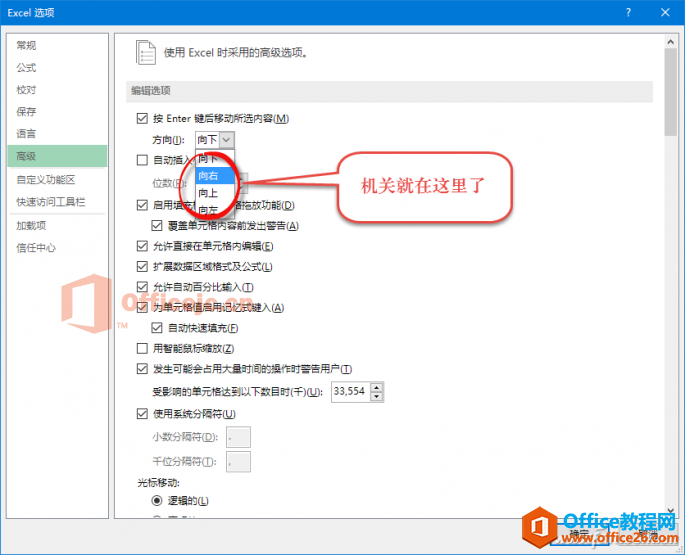
Task: Toggle 允许自动百分比输入 checkbox
Action: tap(142, 287)
